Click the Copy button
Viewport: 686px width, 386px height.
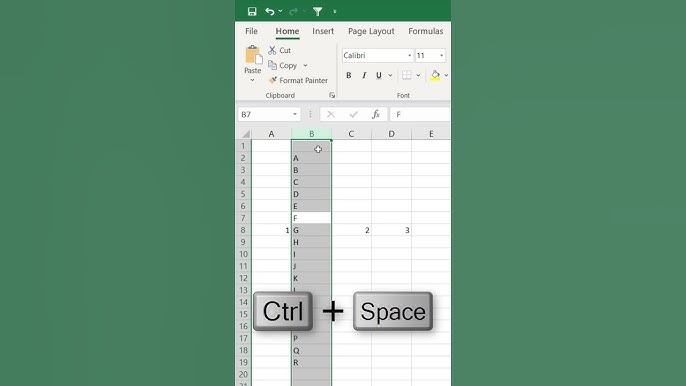[283, 65]
